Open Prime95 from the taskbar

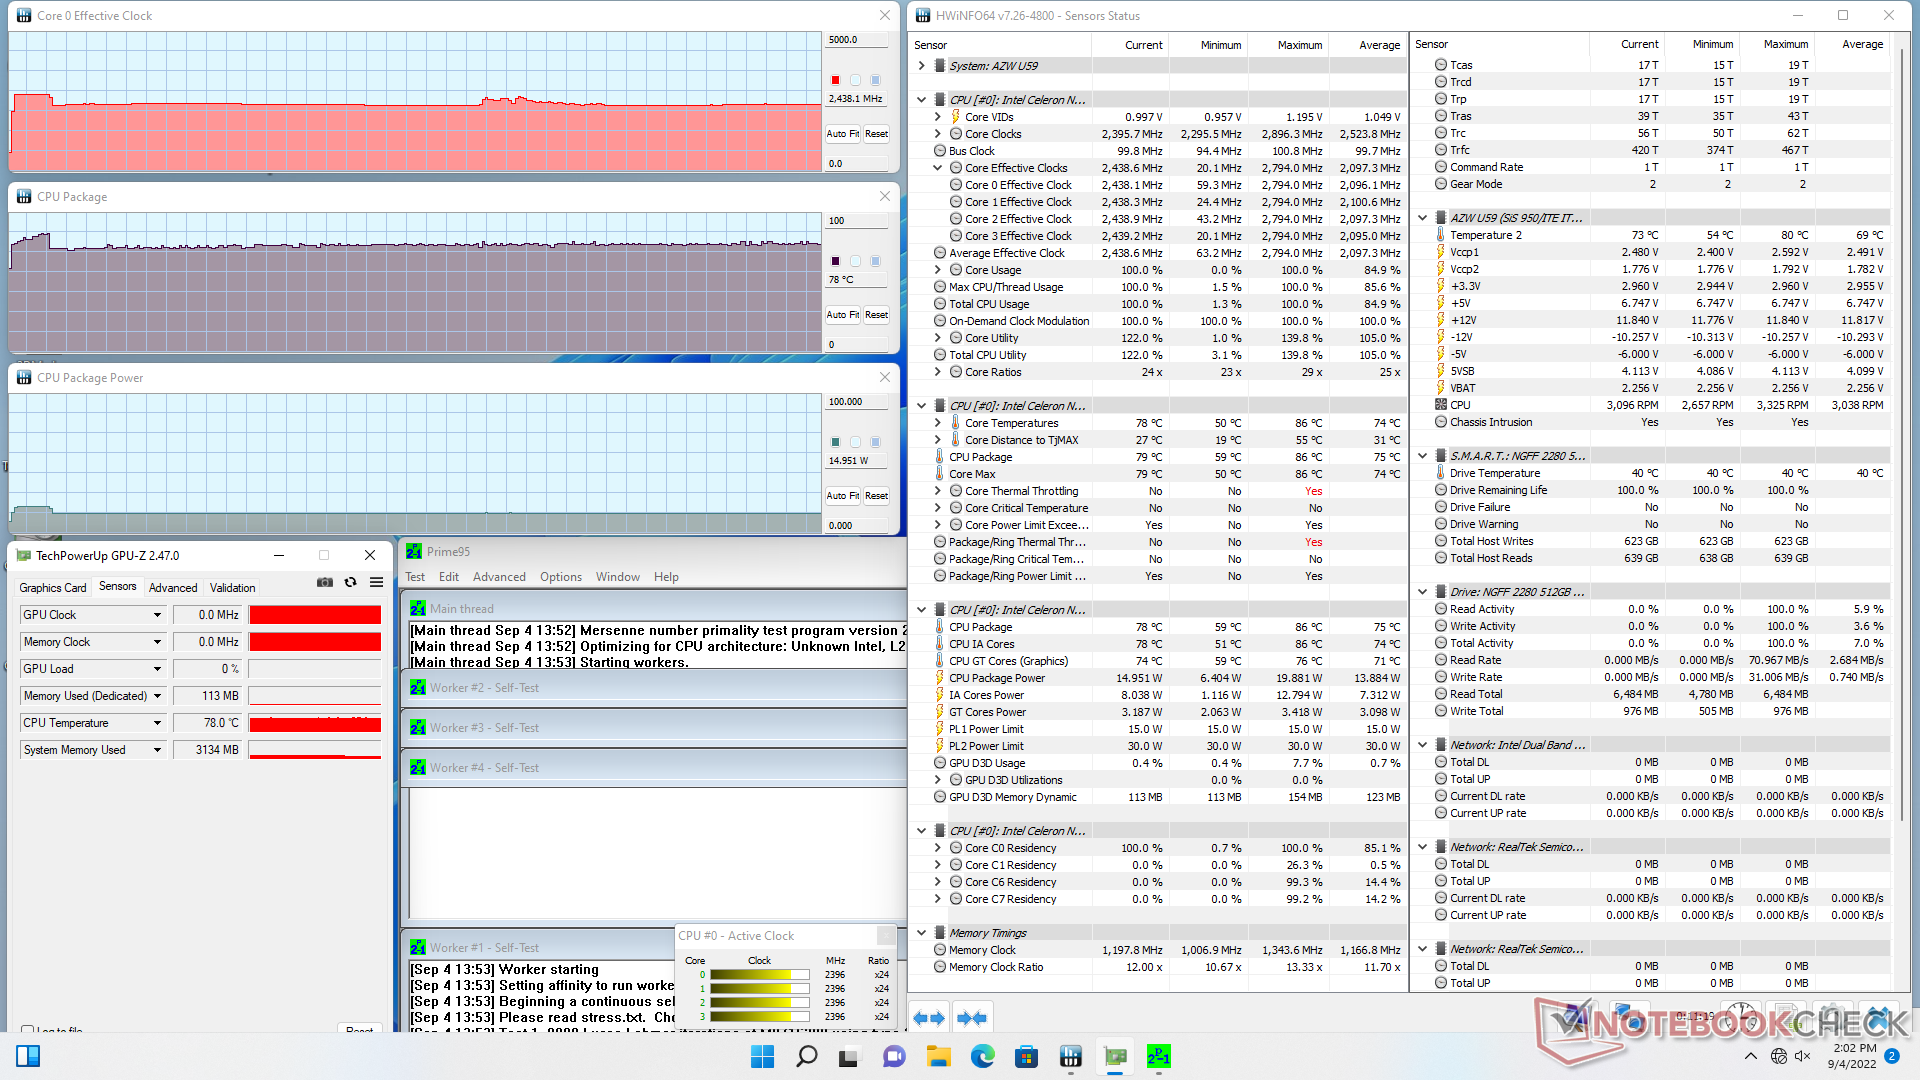pos(1158,1057)
